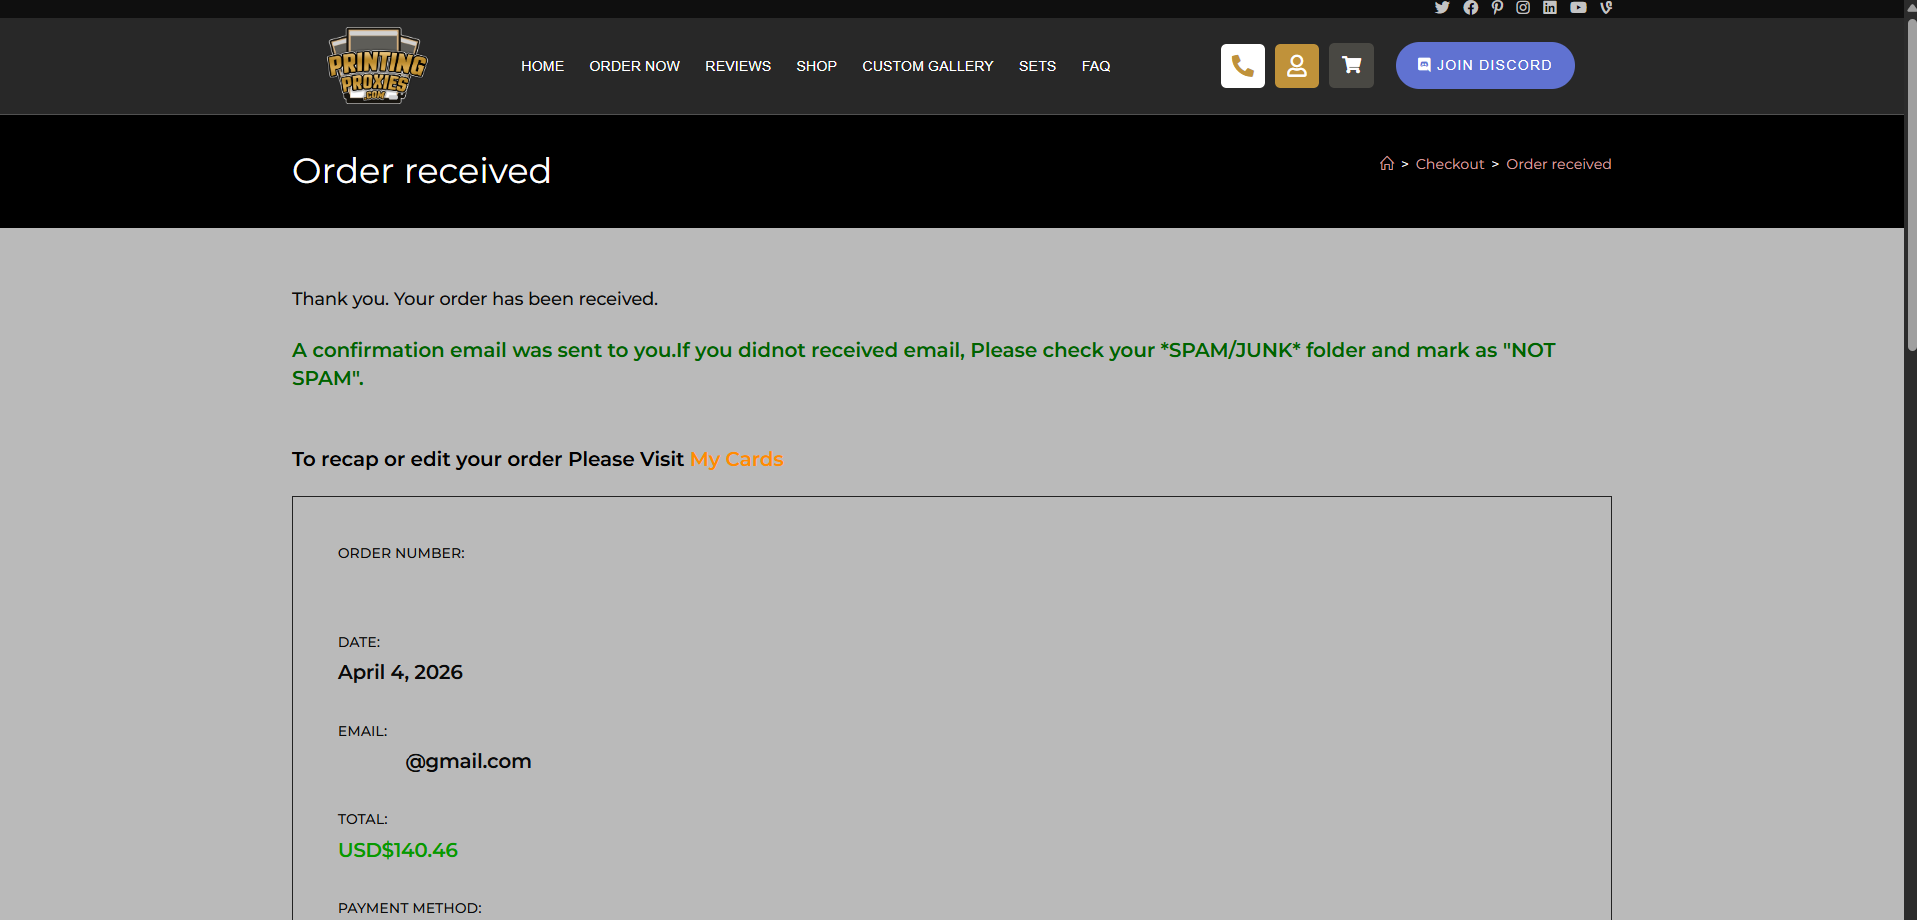
Task: Click the ORDER NUMBER label
Action: coord(401,553)
